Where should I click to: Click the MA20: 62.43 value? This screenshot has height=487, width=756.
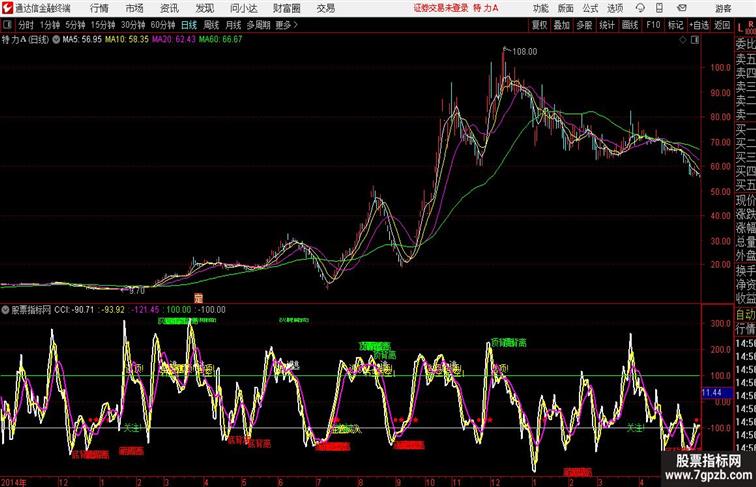[174, 40]
